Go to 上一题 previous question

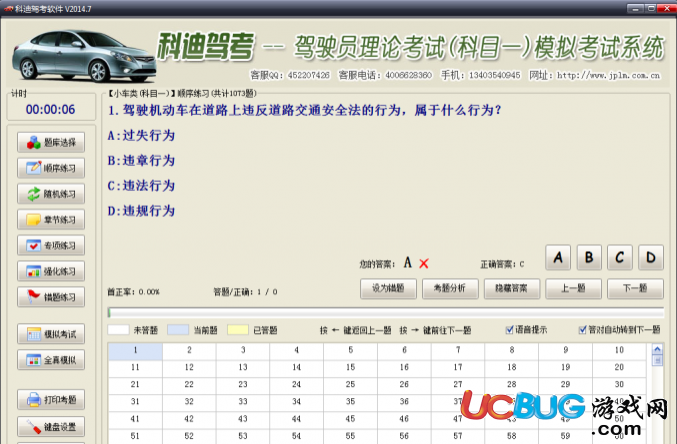coord(573,289)
